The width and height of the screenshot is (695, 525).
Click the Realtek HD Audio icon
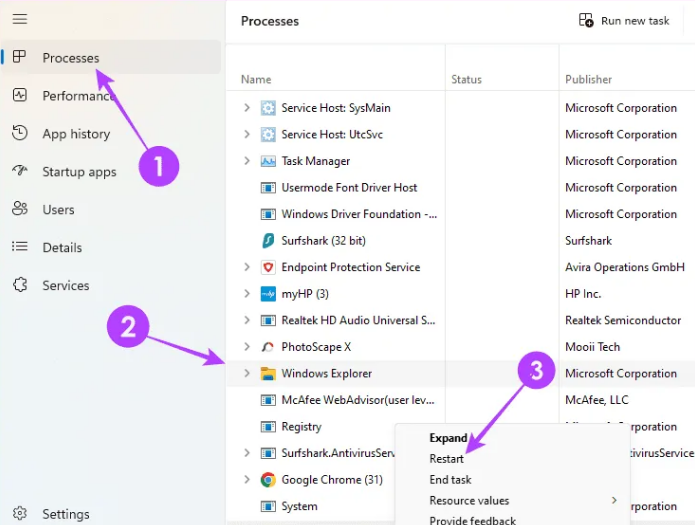point(268,320)
